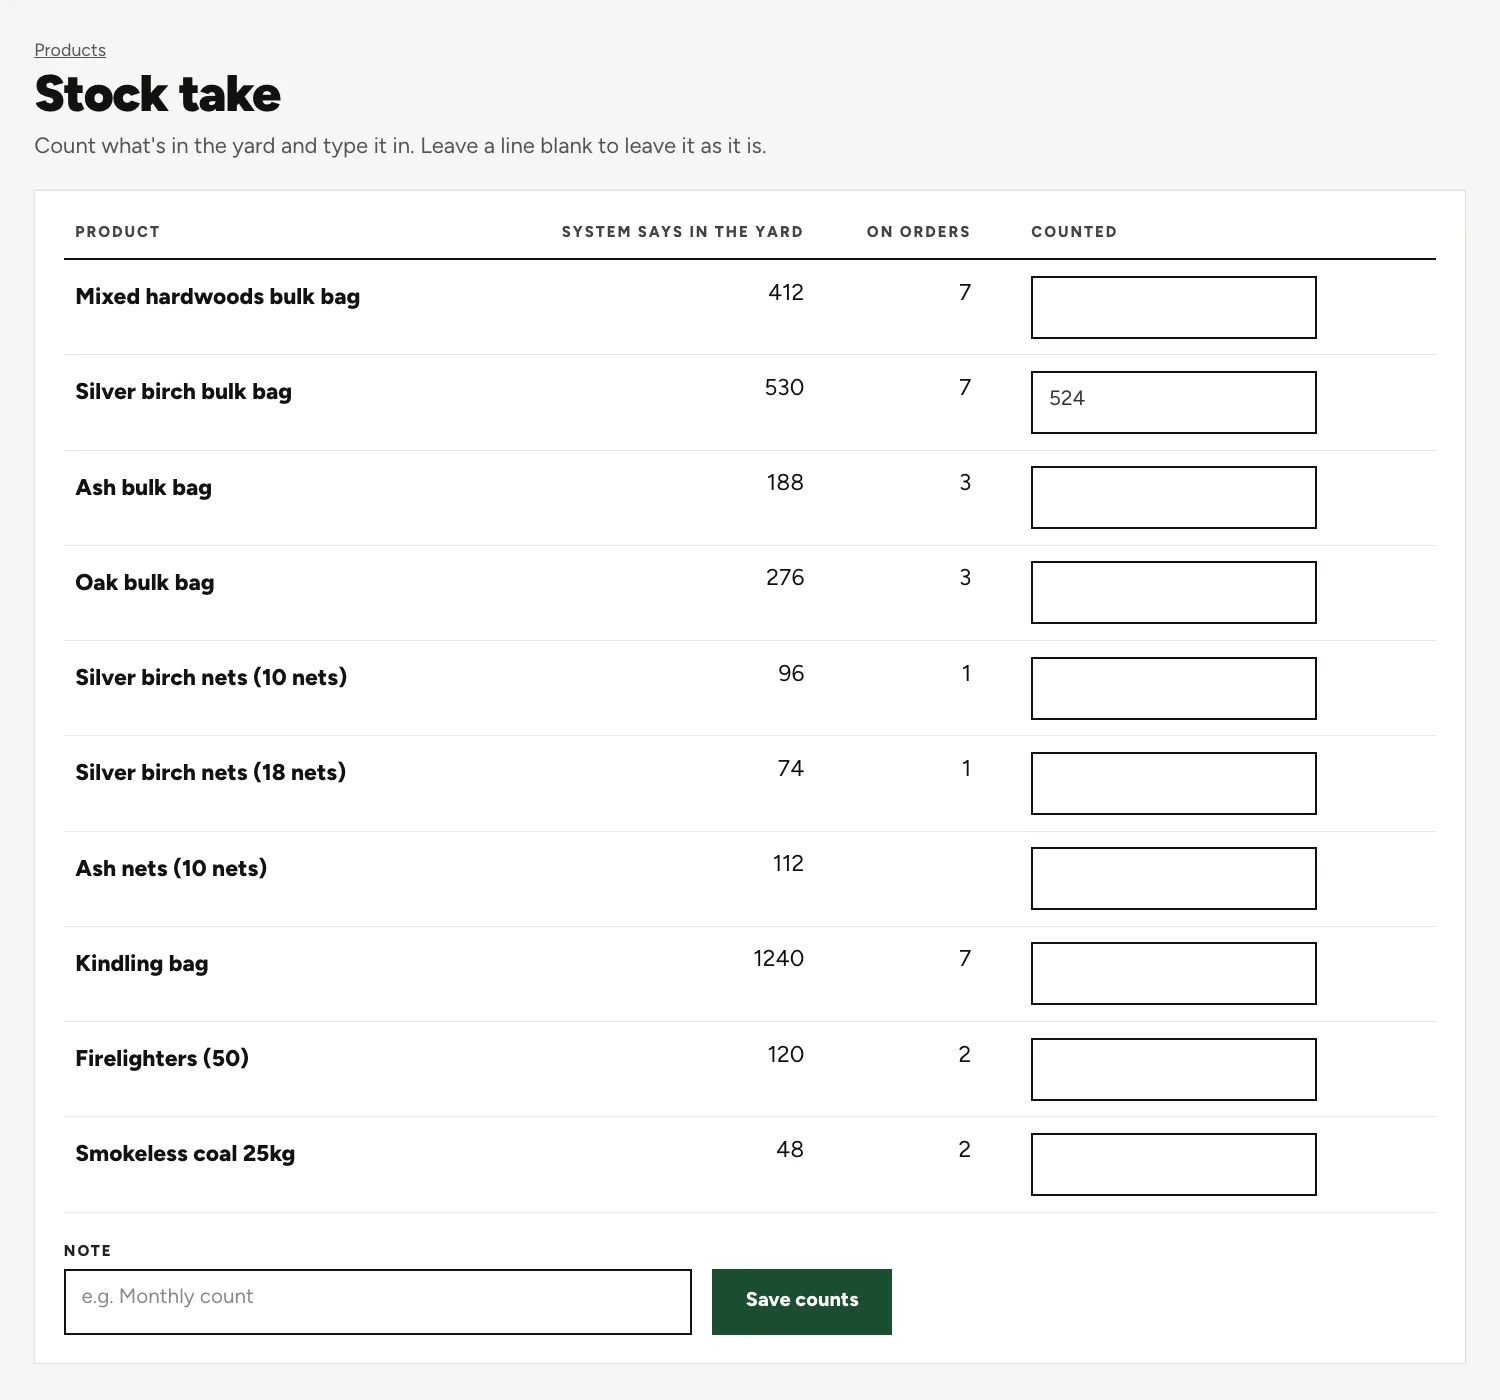Select the Smokeless coal on-orders value
The image size is (1500, 1400).
pos(965,1150)
